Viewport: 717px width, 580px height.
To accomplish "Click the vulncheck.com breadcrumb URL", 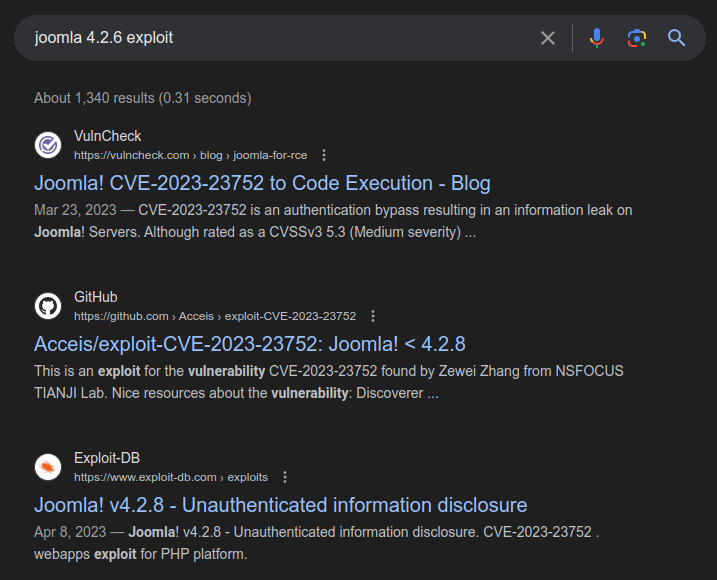I will tap(190, 155).
